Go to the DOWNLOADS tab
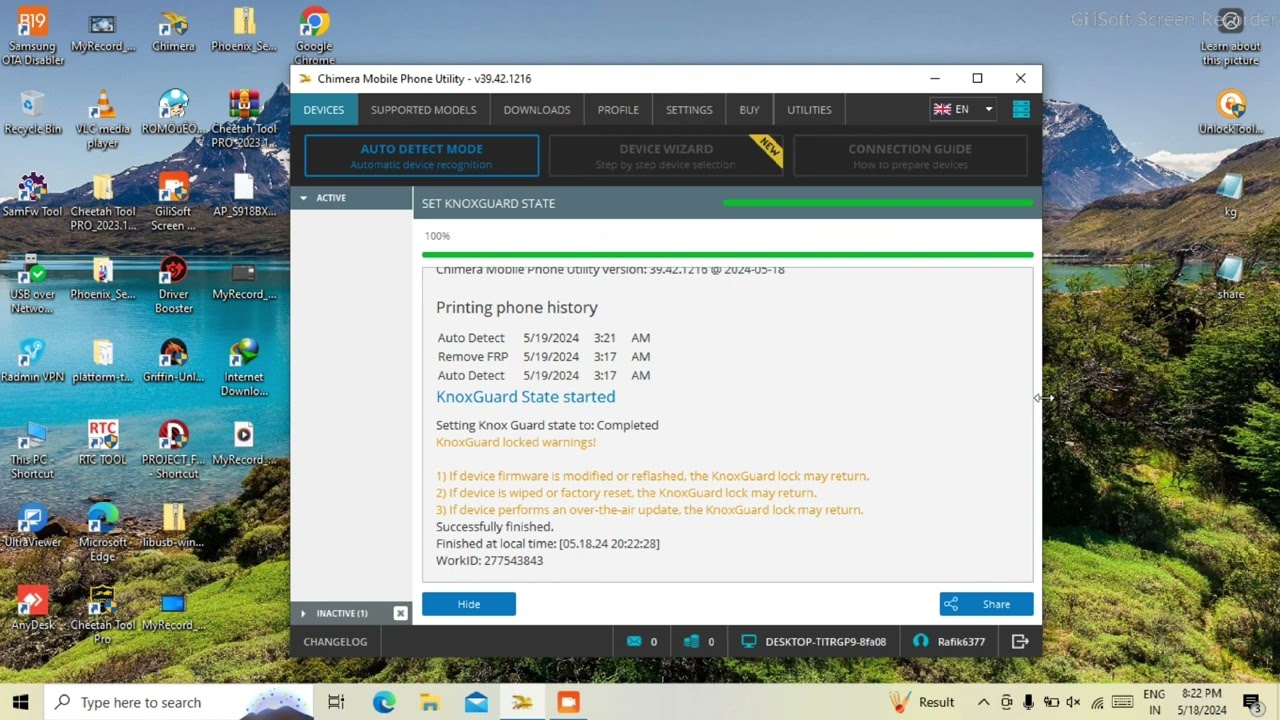The image size is (1280, 720). 537,109
